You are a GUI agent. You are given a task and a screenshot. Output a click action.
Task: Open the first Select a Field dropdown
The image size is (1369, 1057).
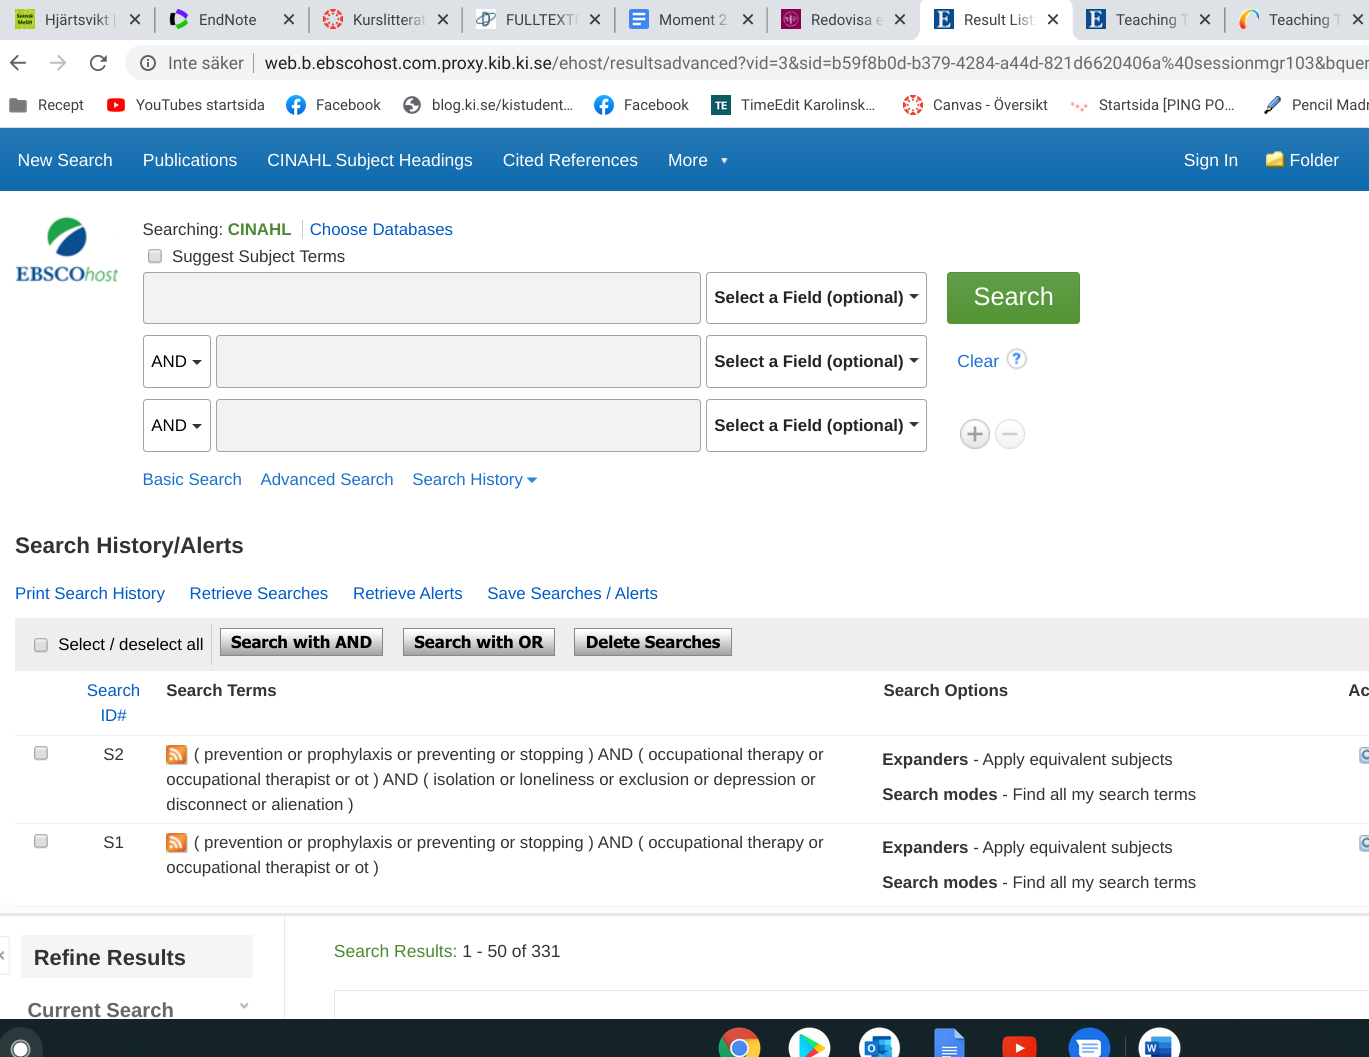[x=815, y=298]
